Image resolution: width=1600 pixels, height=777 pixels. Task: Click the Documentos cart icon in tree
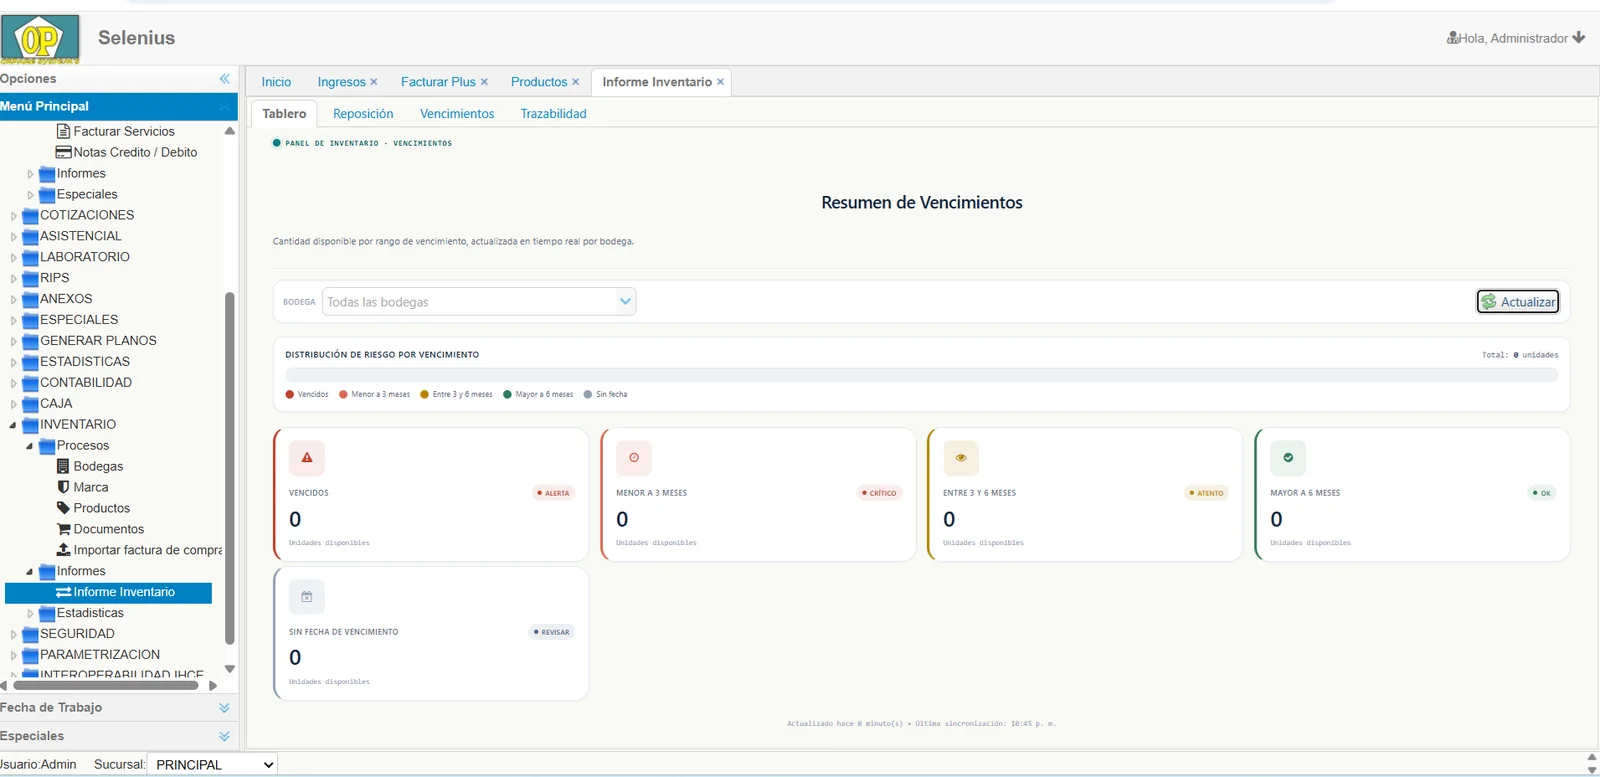click(x=64, y=529)
